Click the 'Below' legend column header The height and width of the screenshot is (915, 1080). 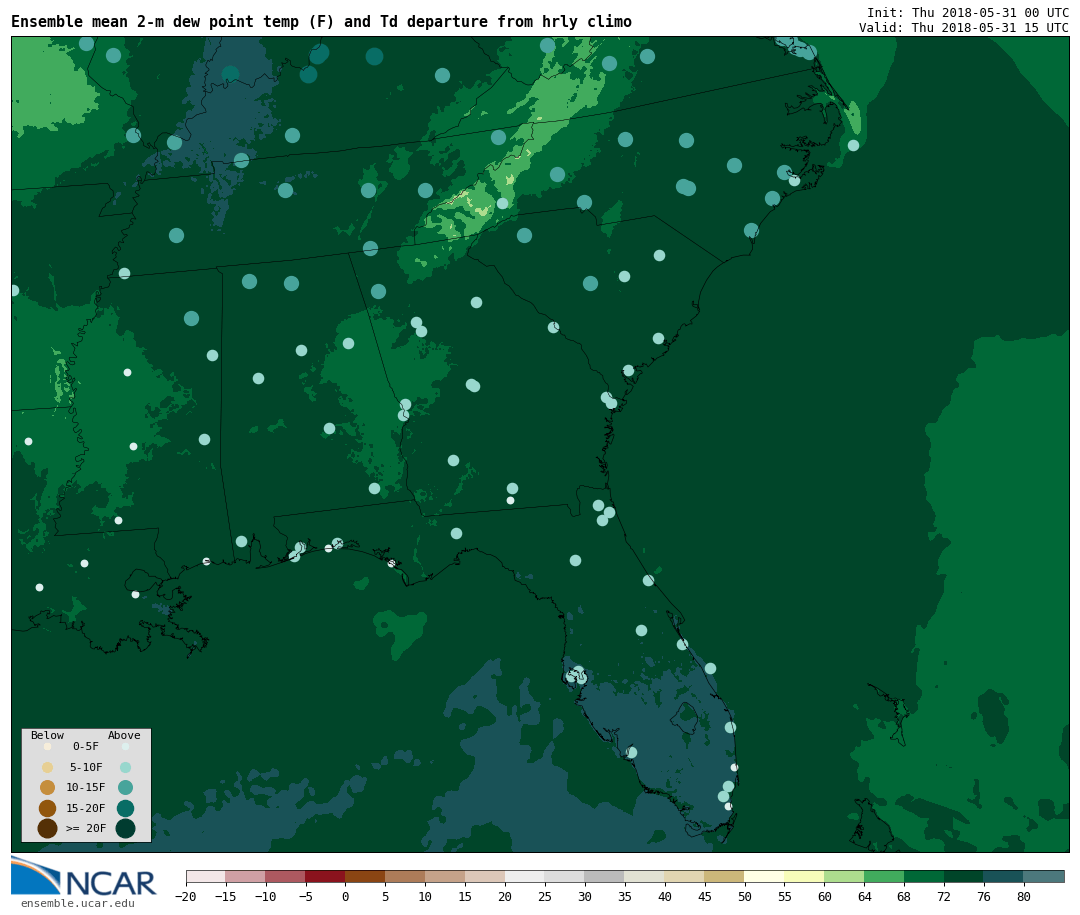point(48,735)
